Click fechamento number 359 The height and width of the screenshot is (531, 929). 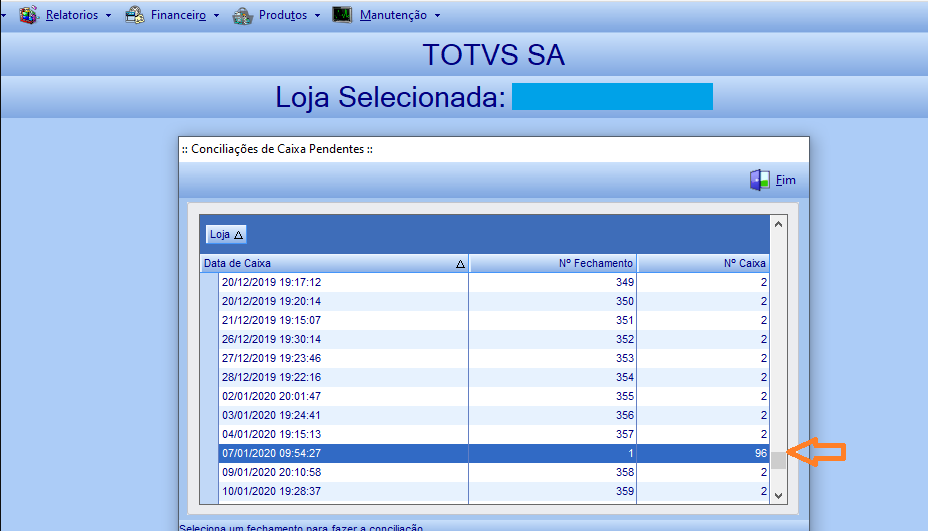coord(624,491)
